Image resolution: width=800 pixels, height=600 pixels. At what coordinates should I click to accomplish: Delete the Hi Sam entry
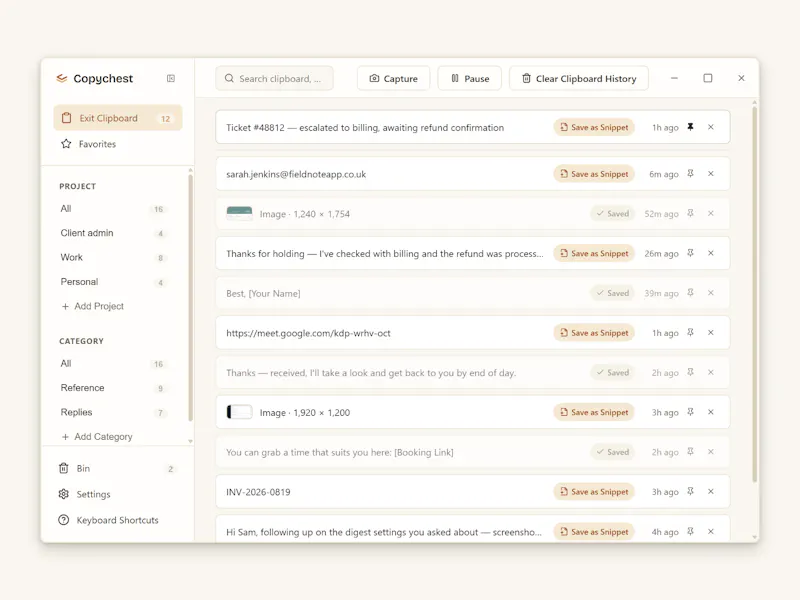711,532
